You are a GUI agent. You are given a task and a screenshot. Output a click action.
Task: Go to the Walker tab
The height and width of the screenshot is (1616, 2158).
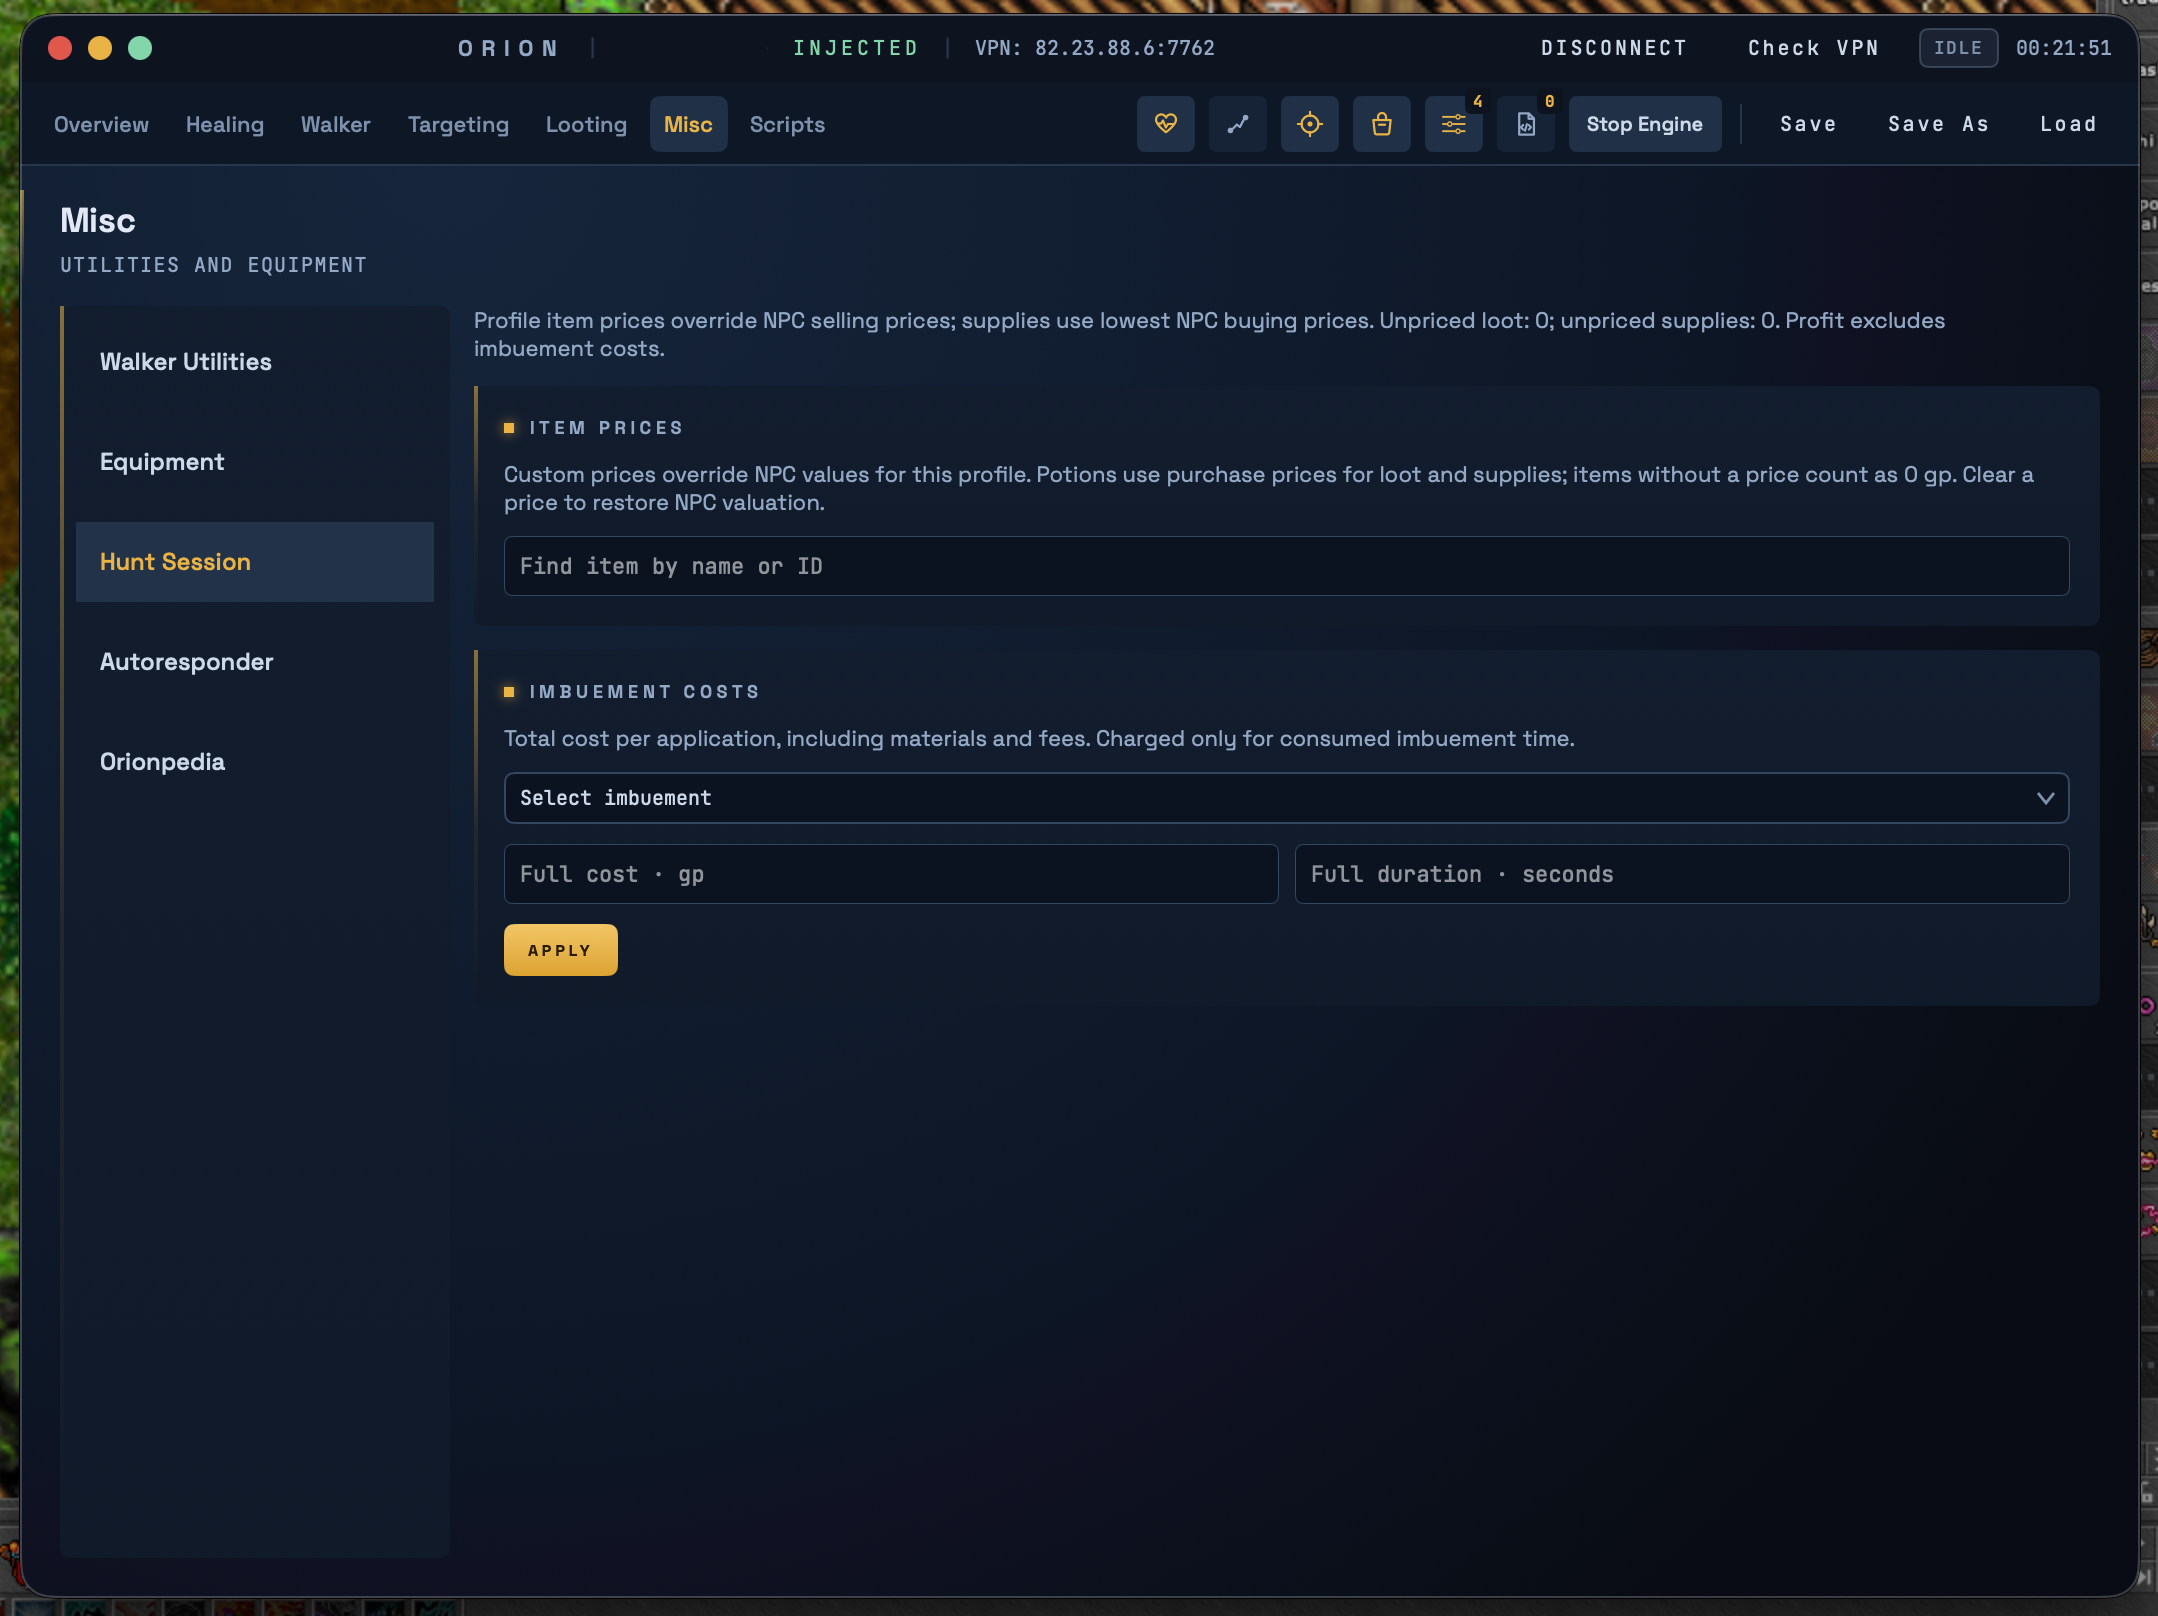(336, 124)
